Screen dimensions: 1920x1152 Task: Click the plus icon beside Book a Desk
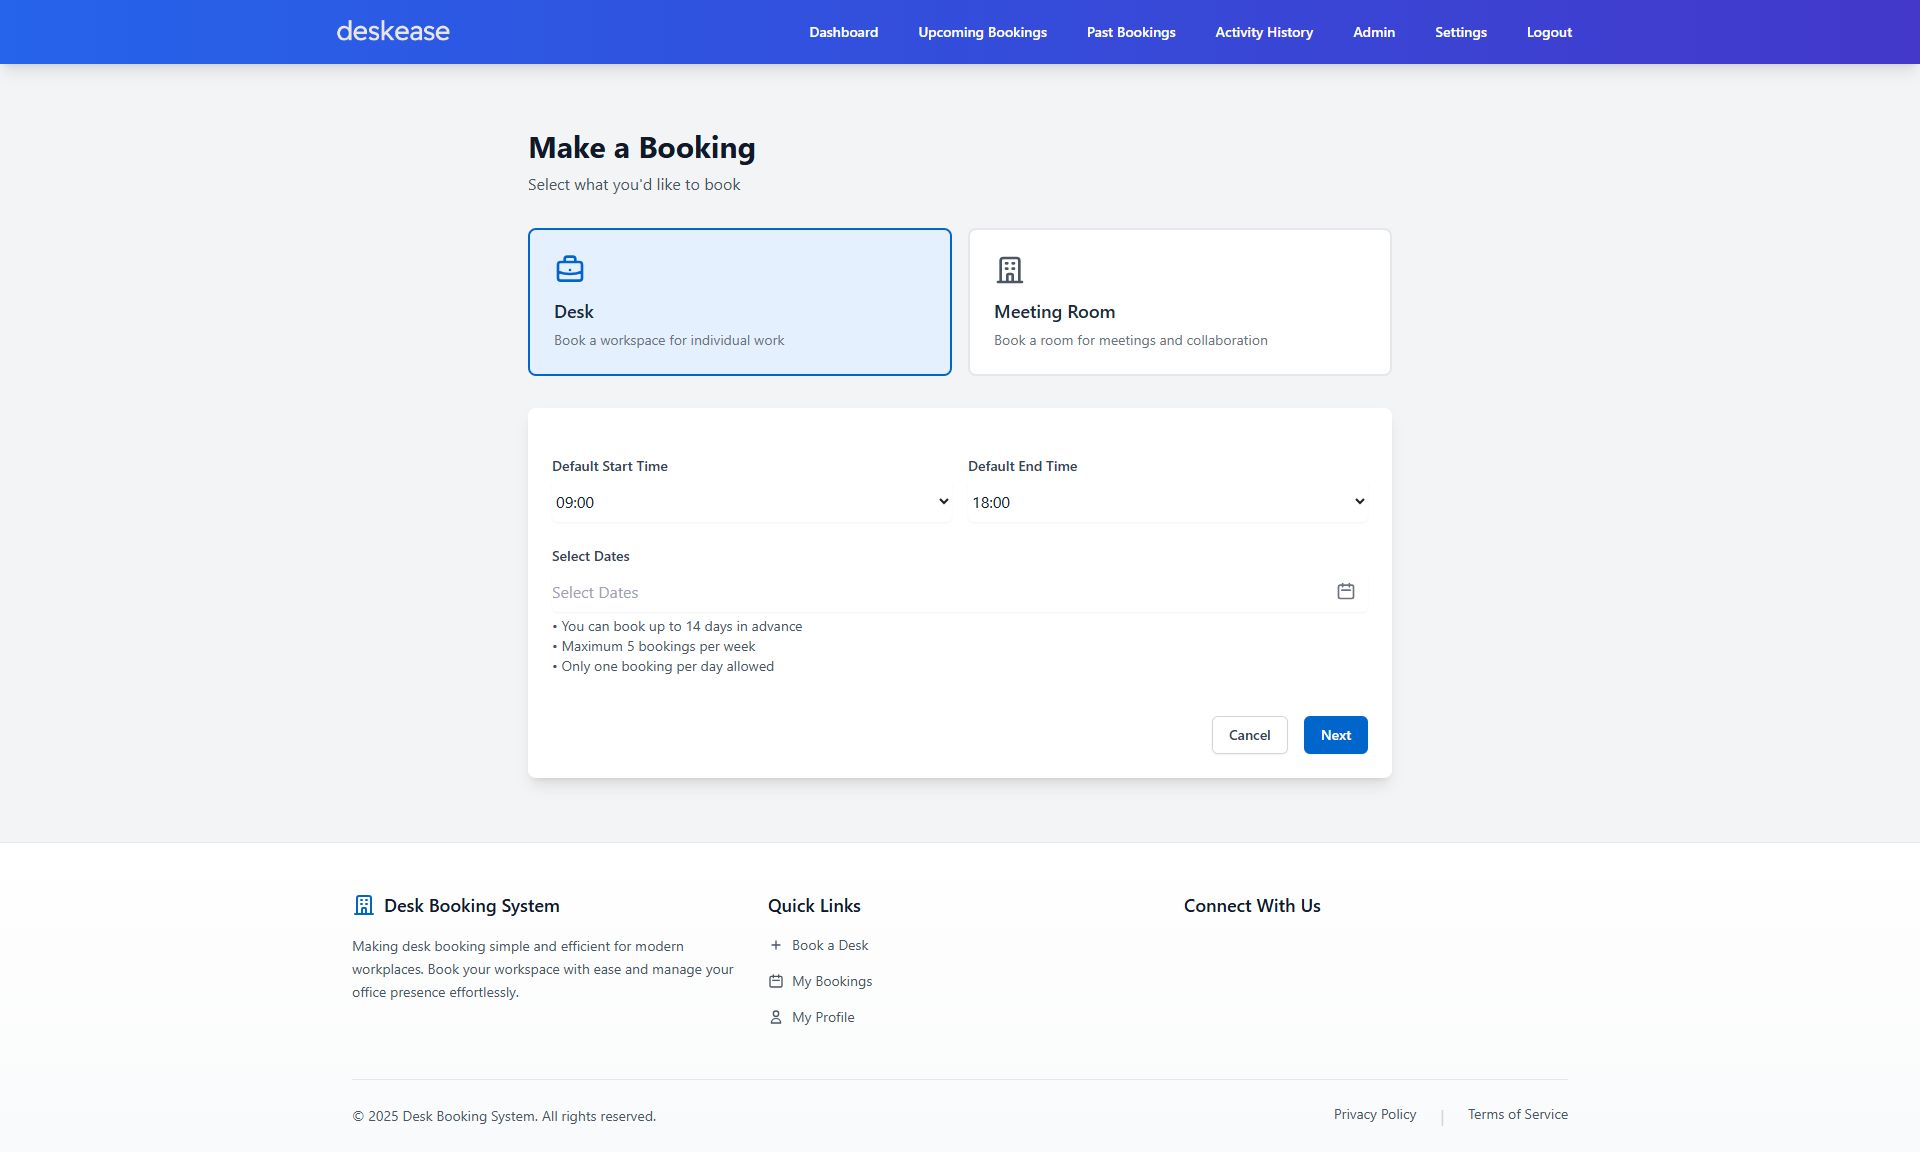775,945
